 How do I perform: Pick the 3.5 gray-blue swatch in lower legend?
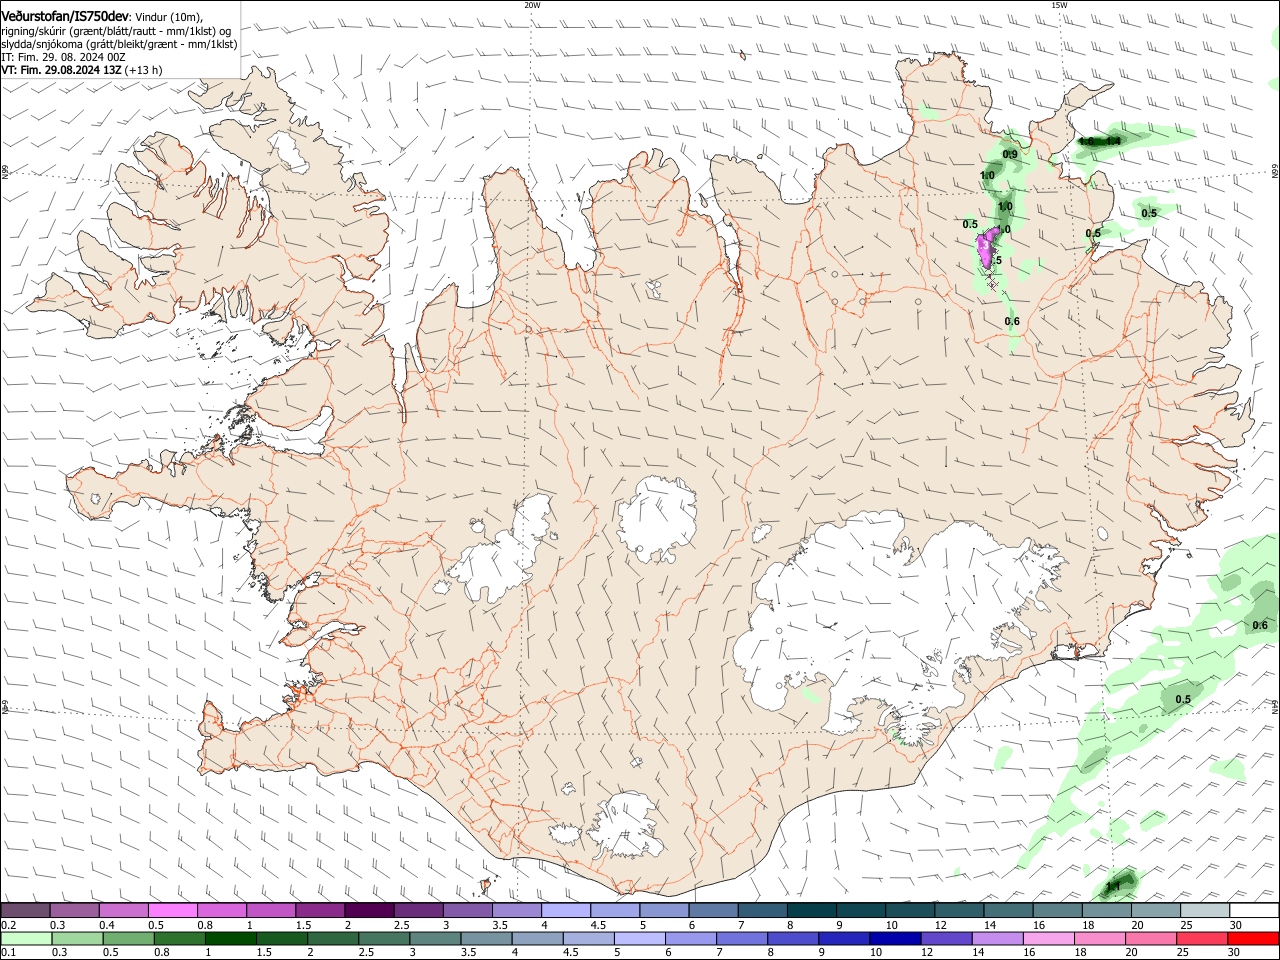pyautogui.click(x=486, y=939)
